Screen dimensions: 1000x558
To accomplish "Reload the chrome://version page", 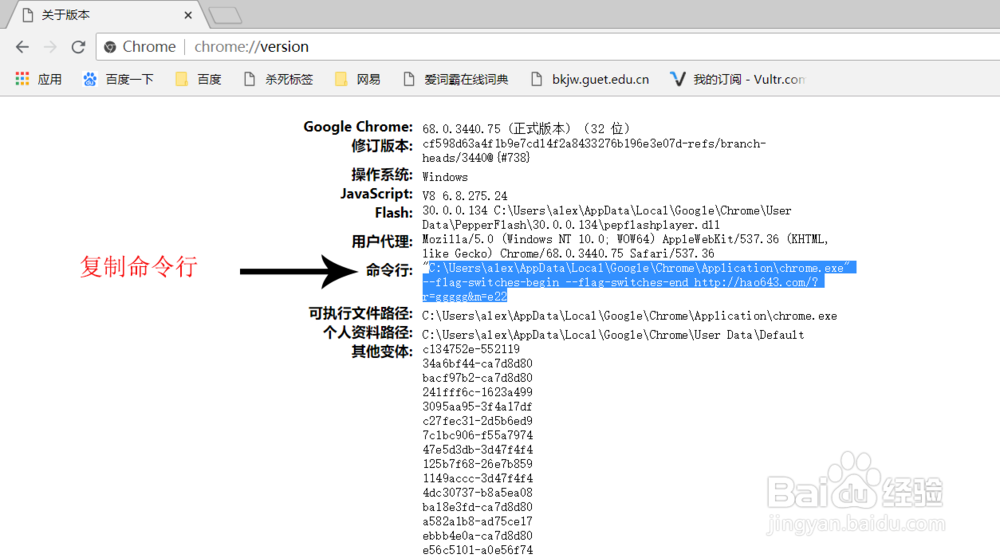I will click(78, 47).
